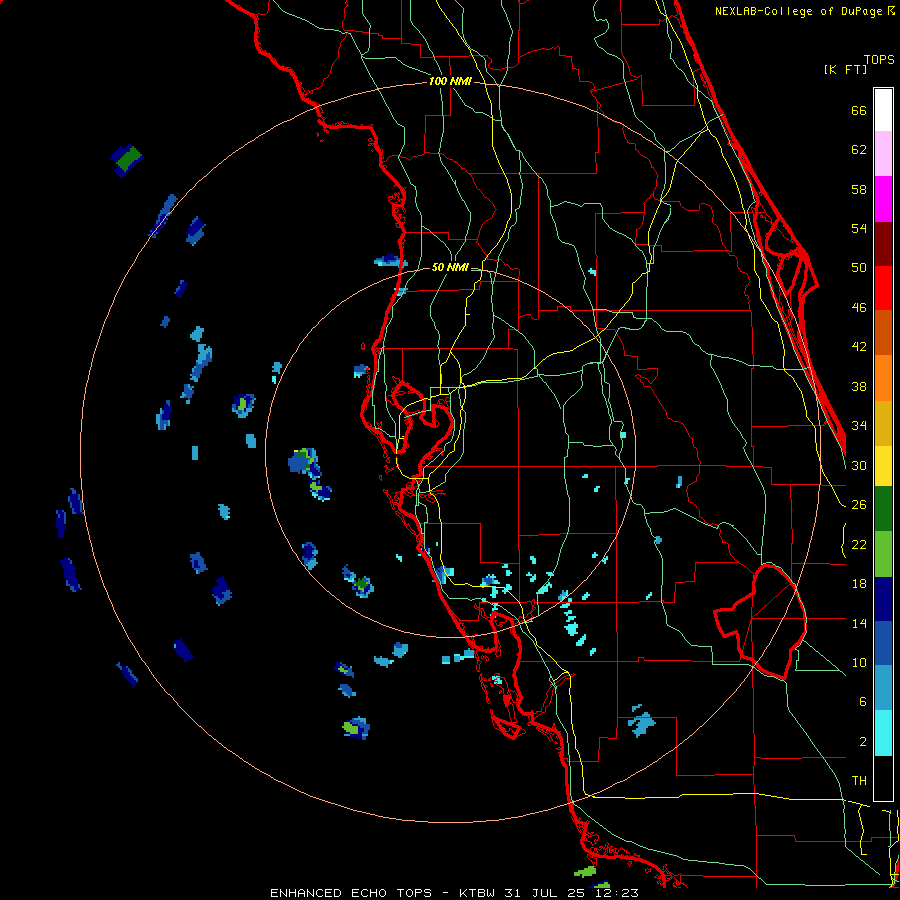Click the dark orange 42-46 kft legend swatch
The width and height of the screenshot is (900, 900).
pyautogui.click(x=883, y=333)
